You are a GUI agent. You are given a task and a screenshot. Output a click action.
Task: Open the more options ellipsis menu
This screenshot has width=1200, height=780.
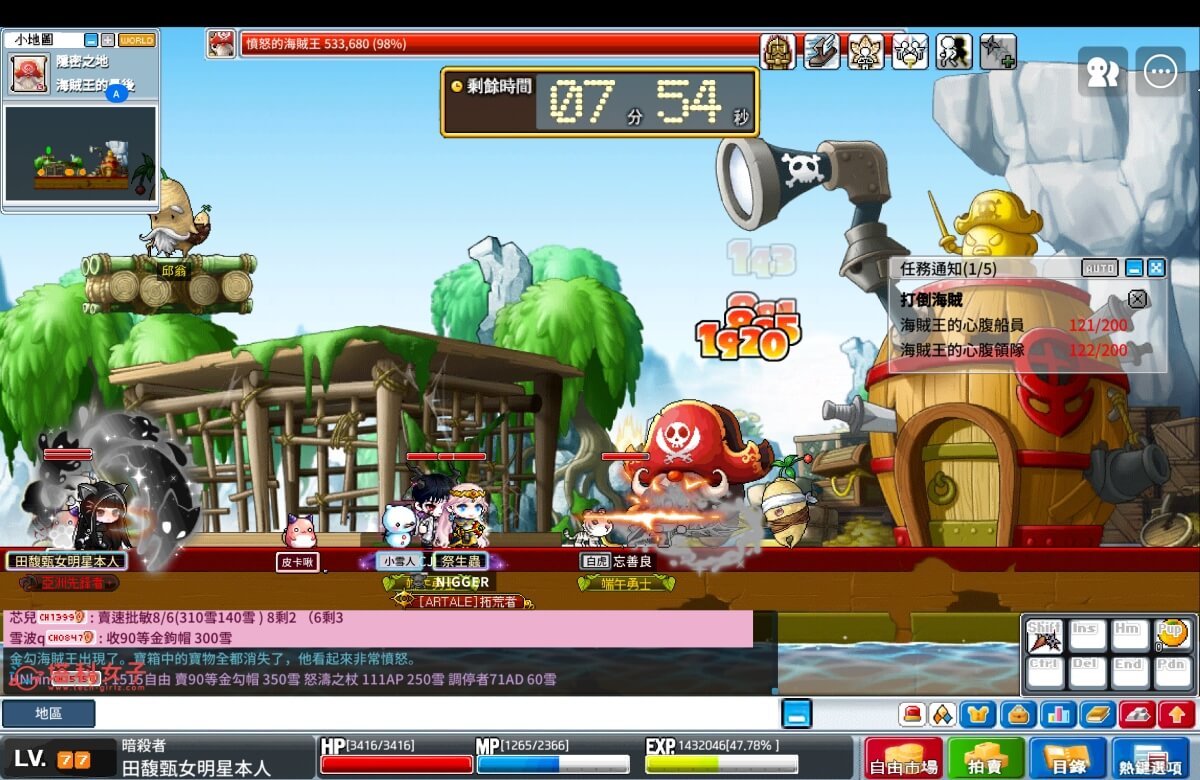coord(1161,72)
